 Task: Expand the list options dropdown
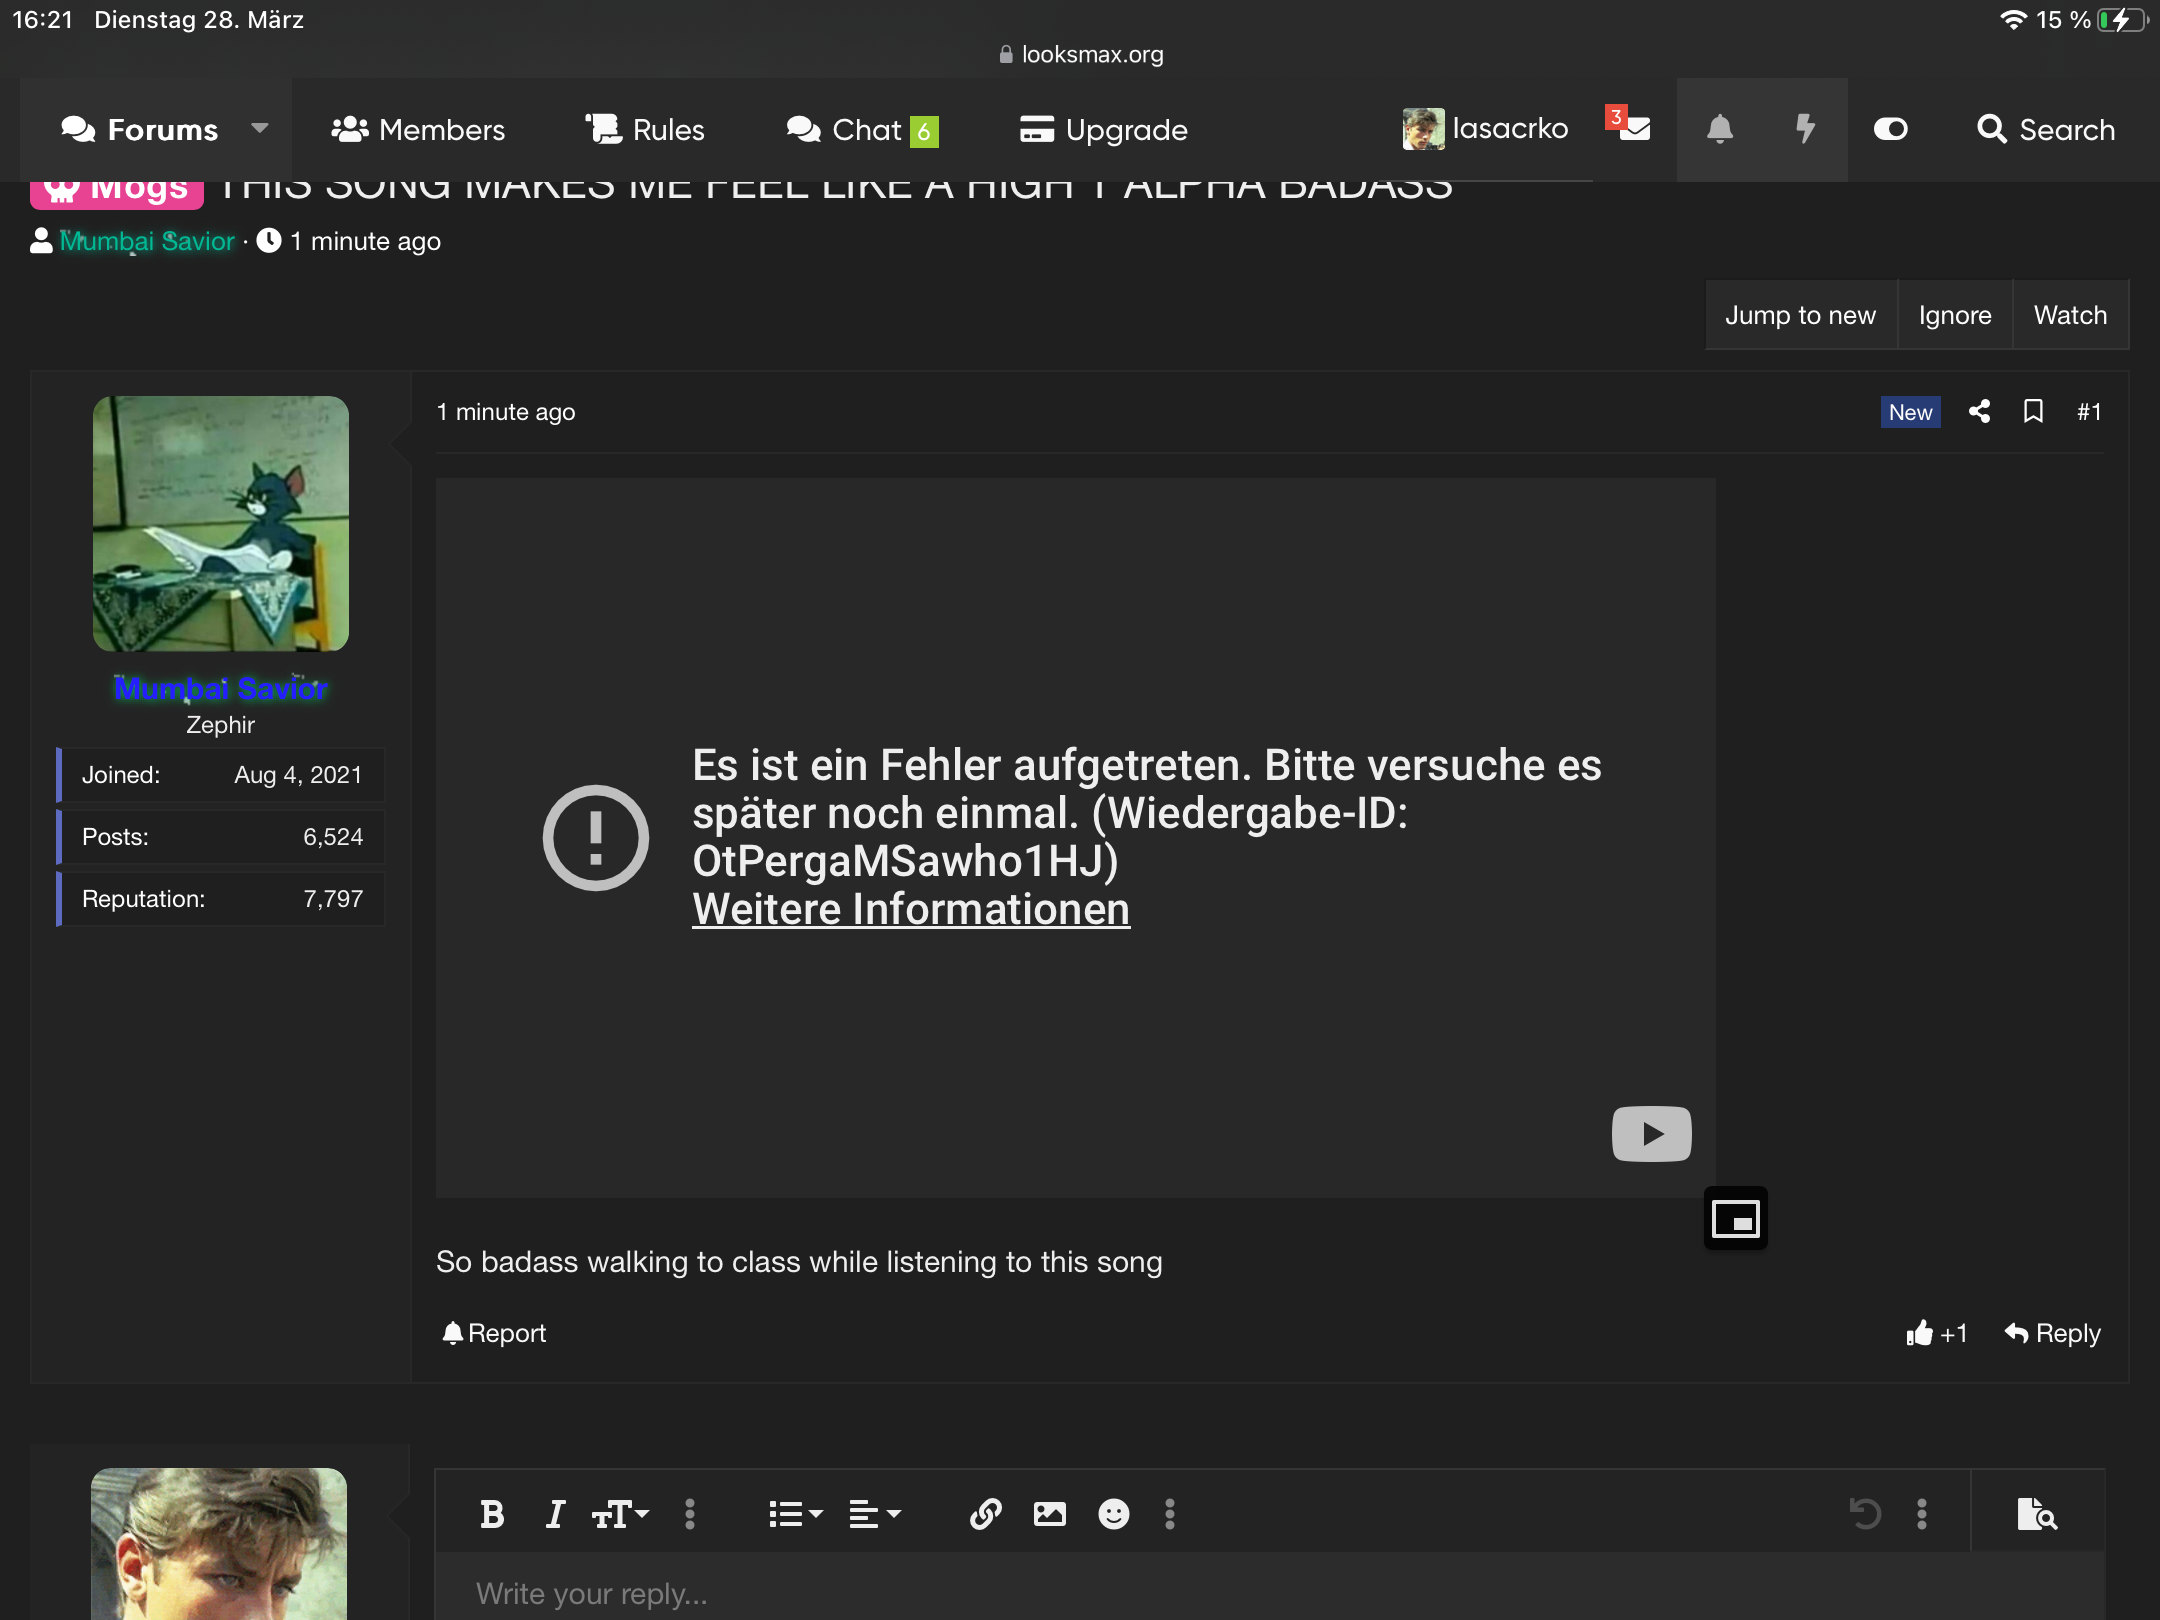click(796, 1514)
